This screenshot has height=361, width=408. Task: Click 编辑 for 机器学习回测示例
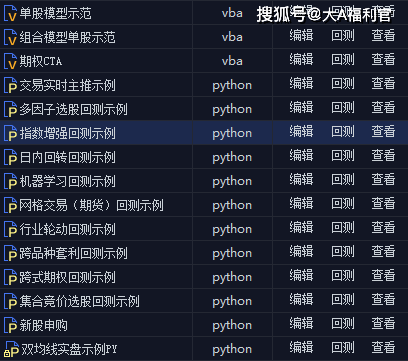301,179
